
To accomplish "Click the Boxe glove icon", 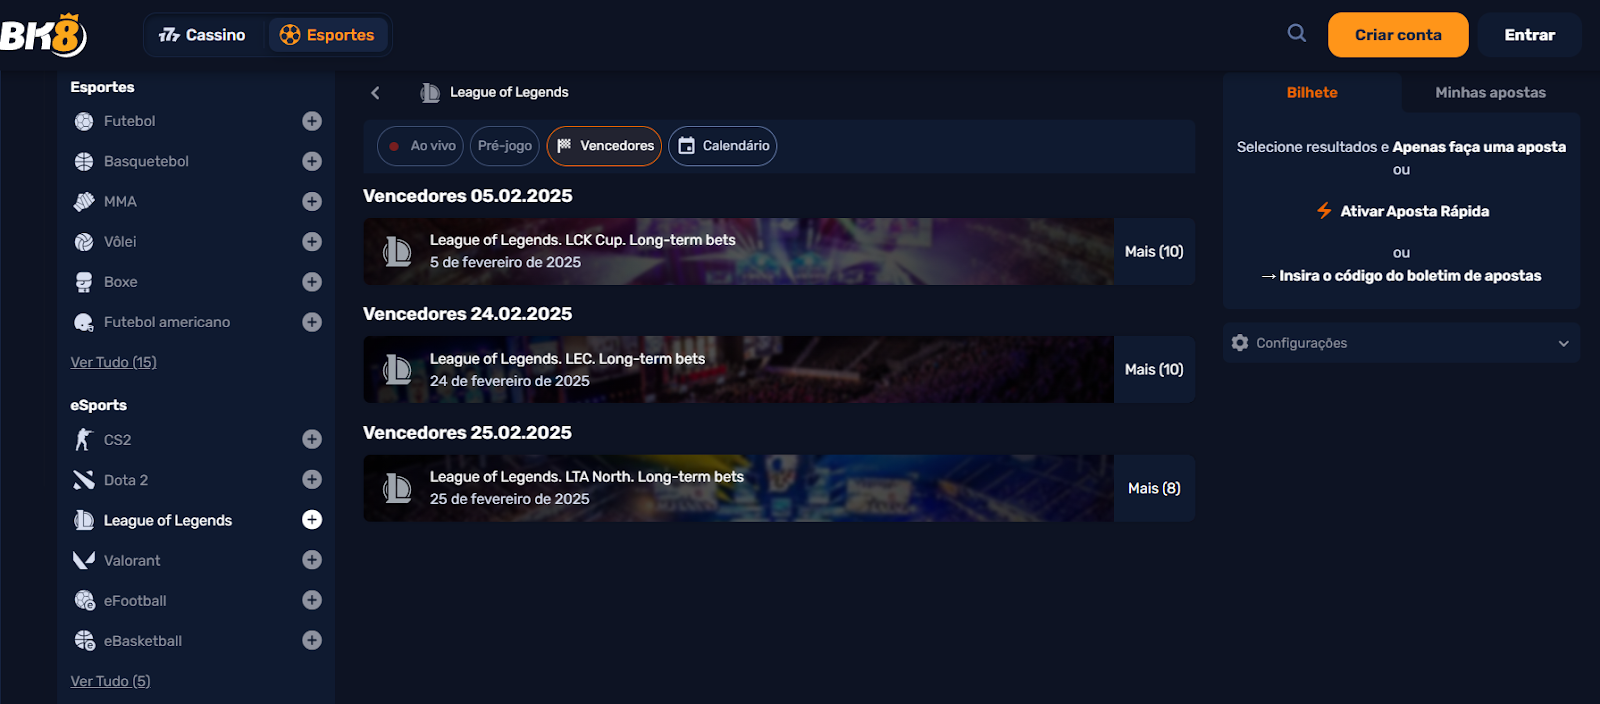I will tap(84, 282).
